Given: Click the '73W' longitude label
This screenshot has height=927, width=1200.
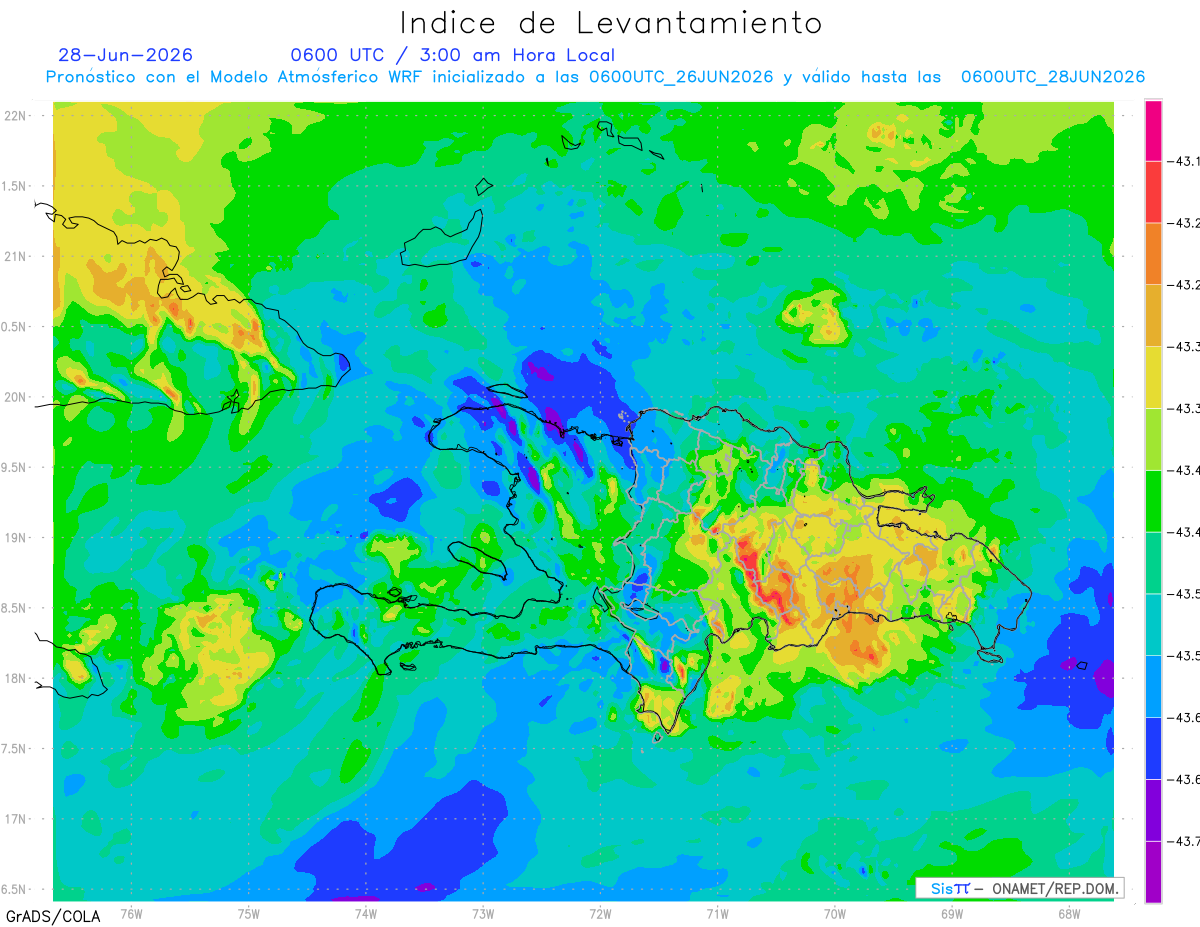Looking at the screenshot, I should 483,913.
